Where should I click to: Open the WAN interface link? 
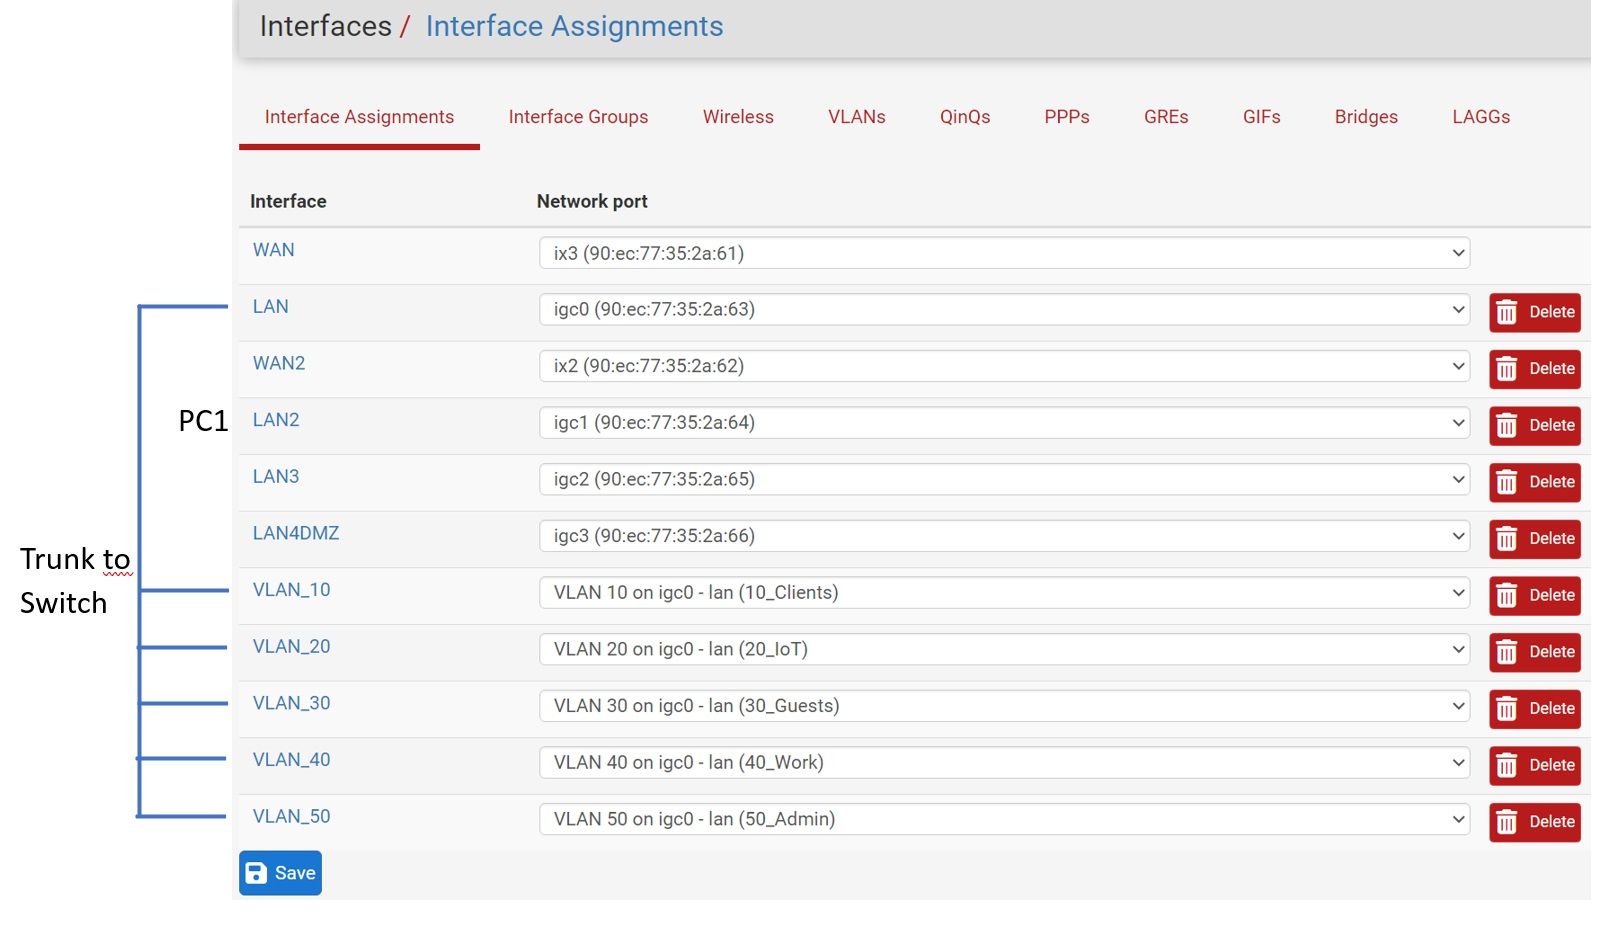coord(273,250)
